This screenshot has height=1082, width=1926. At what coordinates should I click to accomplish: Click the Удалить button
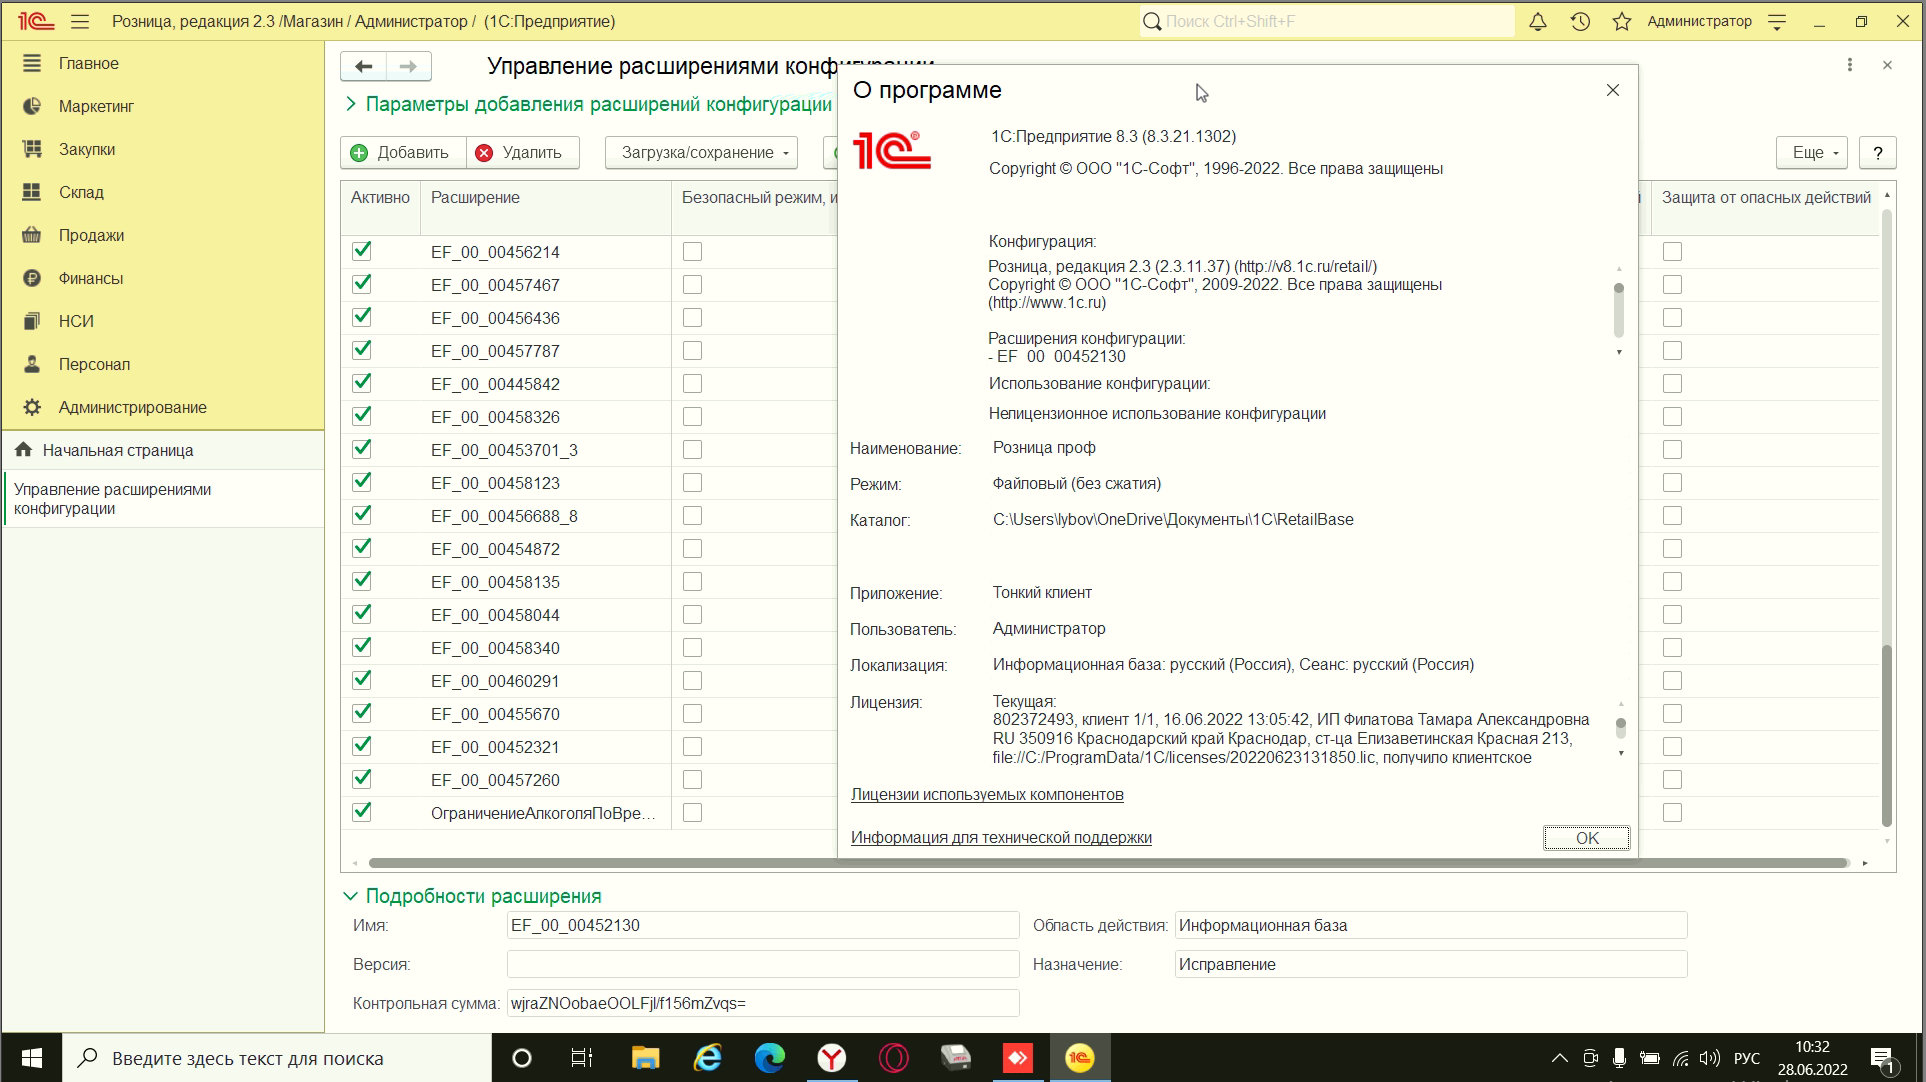coord(522,152)
